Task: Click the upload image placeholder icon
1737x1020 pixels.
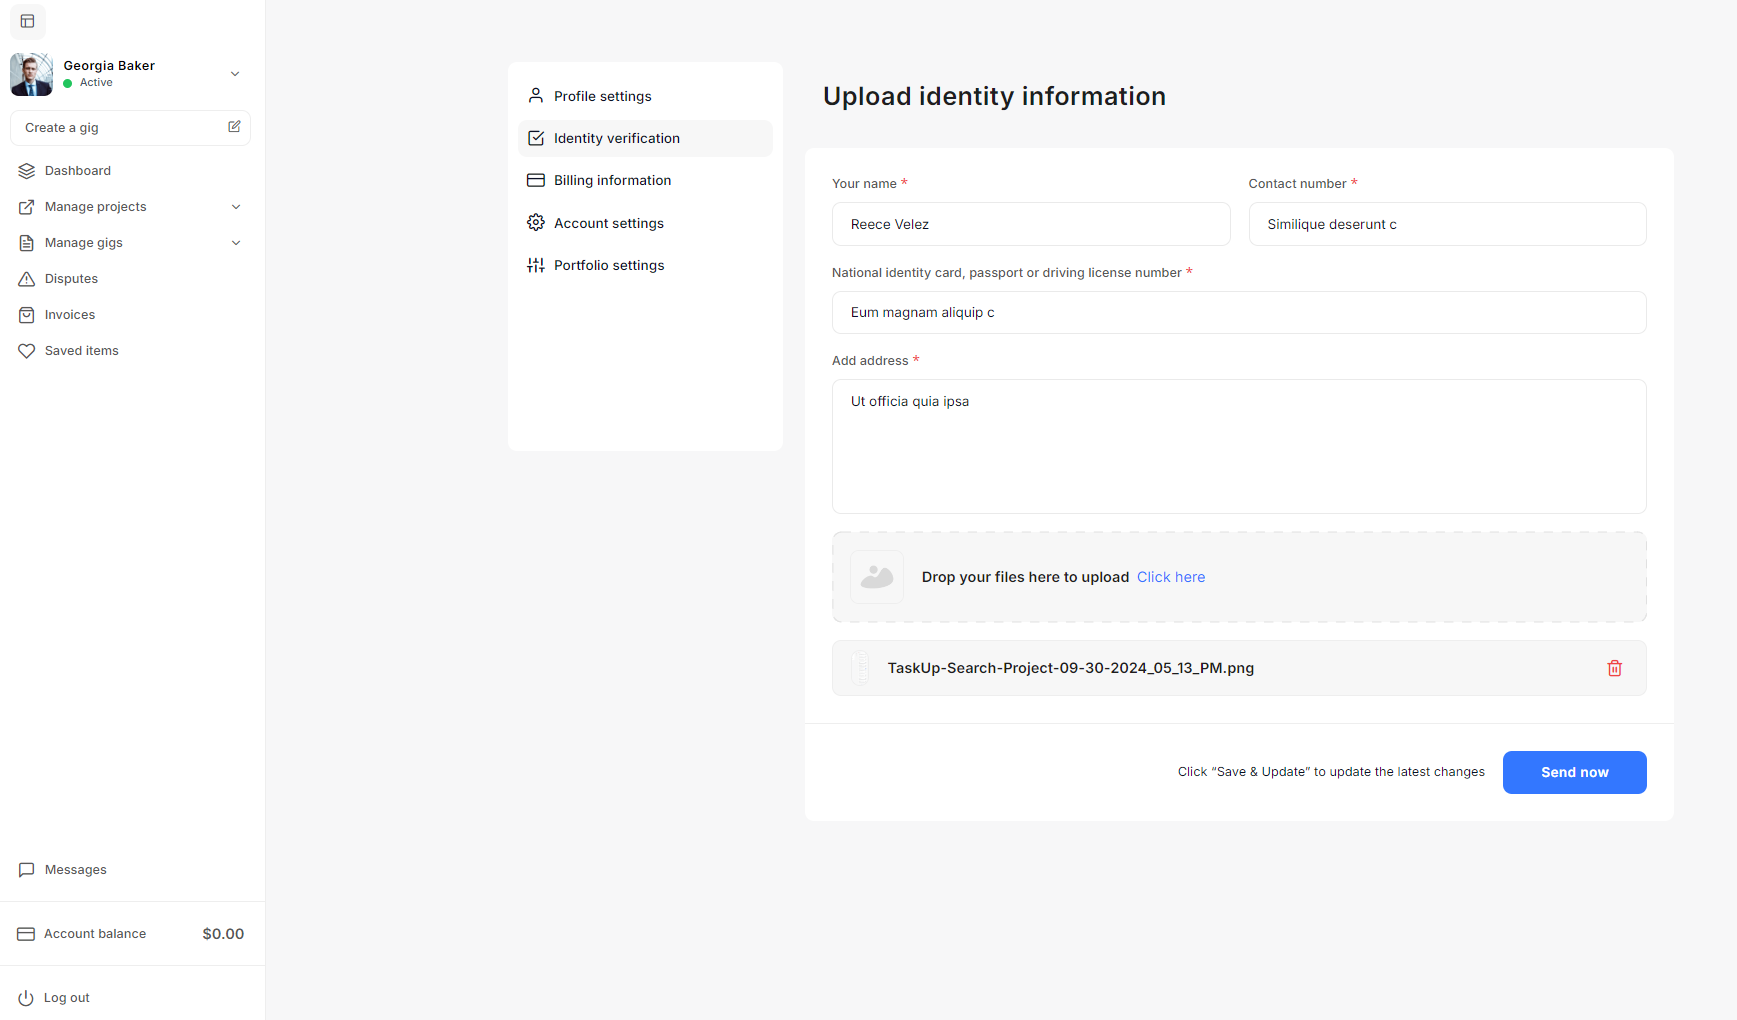Action: (876, 577)
